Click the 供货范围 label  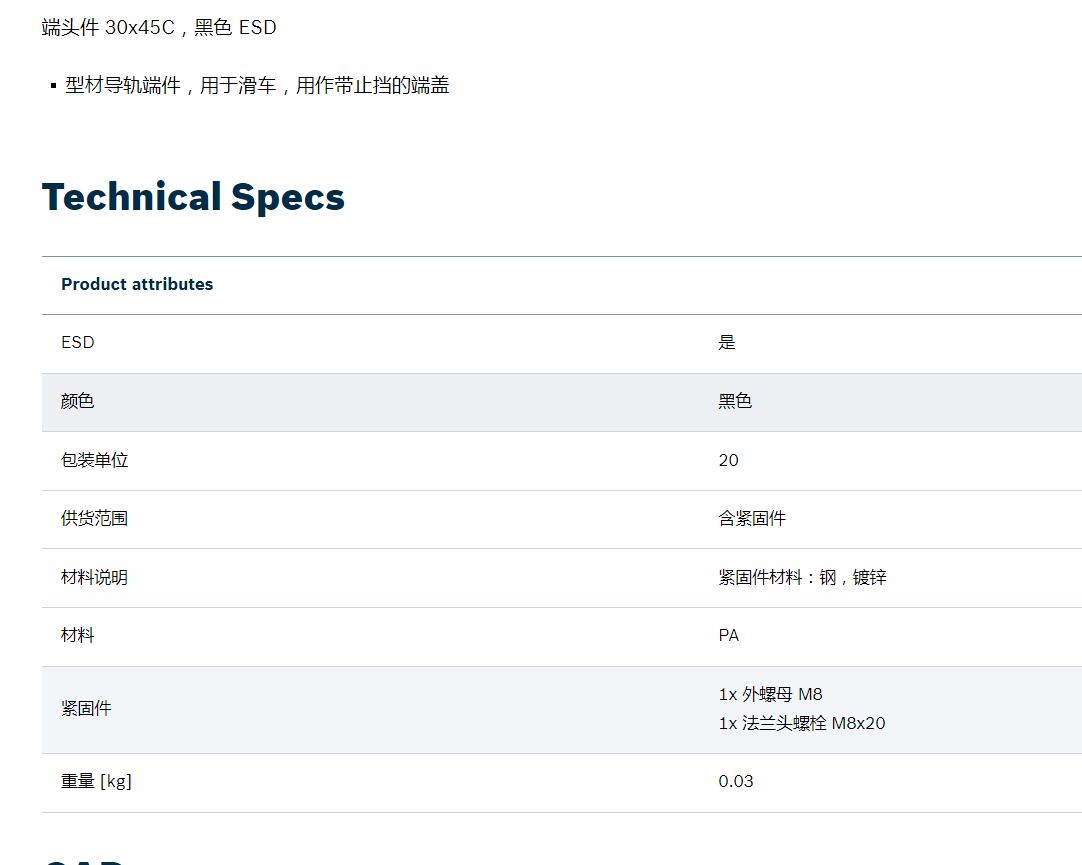click(x=95, y=518)
